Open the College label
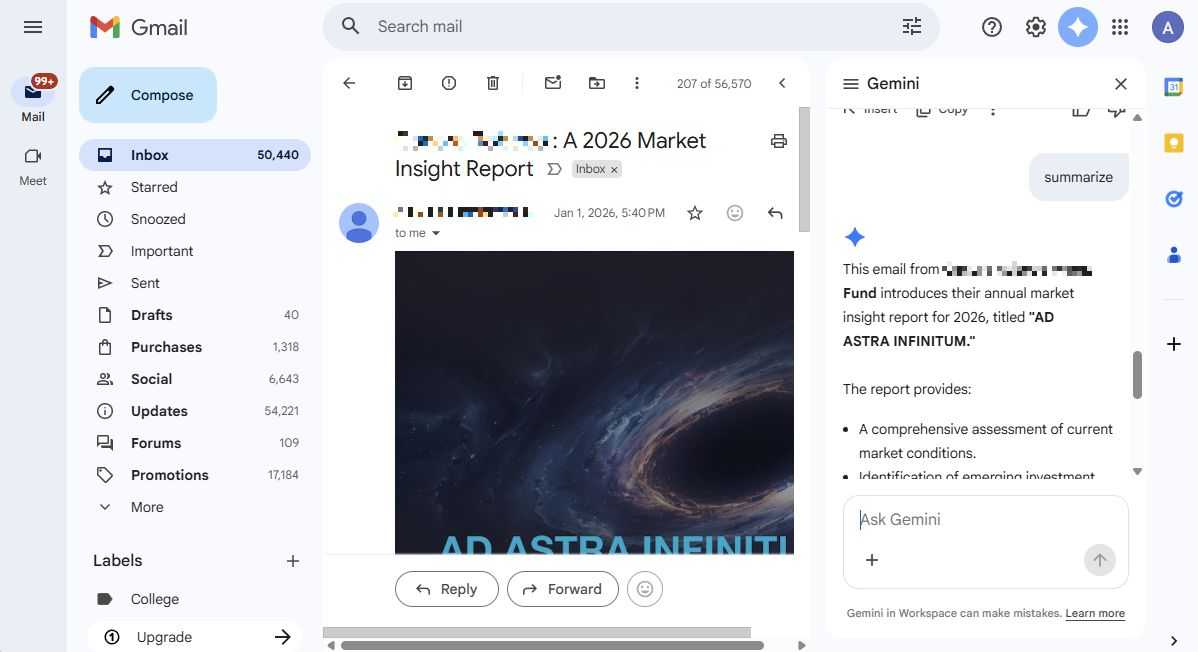This screenshot has width=1198, height=652. click(195, 599)
